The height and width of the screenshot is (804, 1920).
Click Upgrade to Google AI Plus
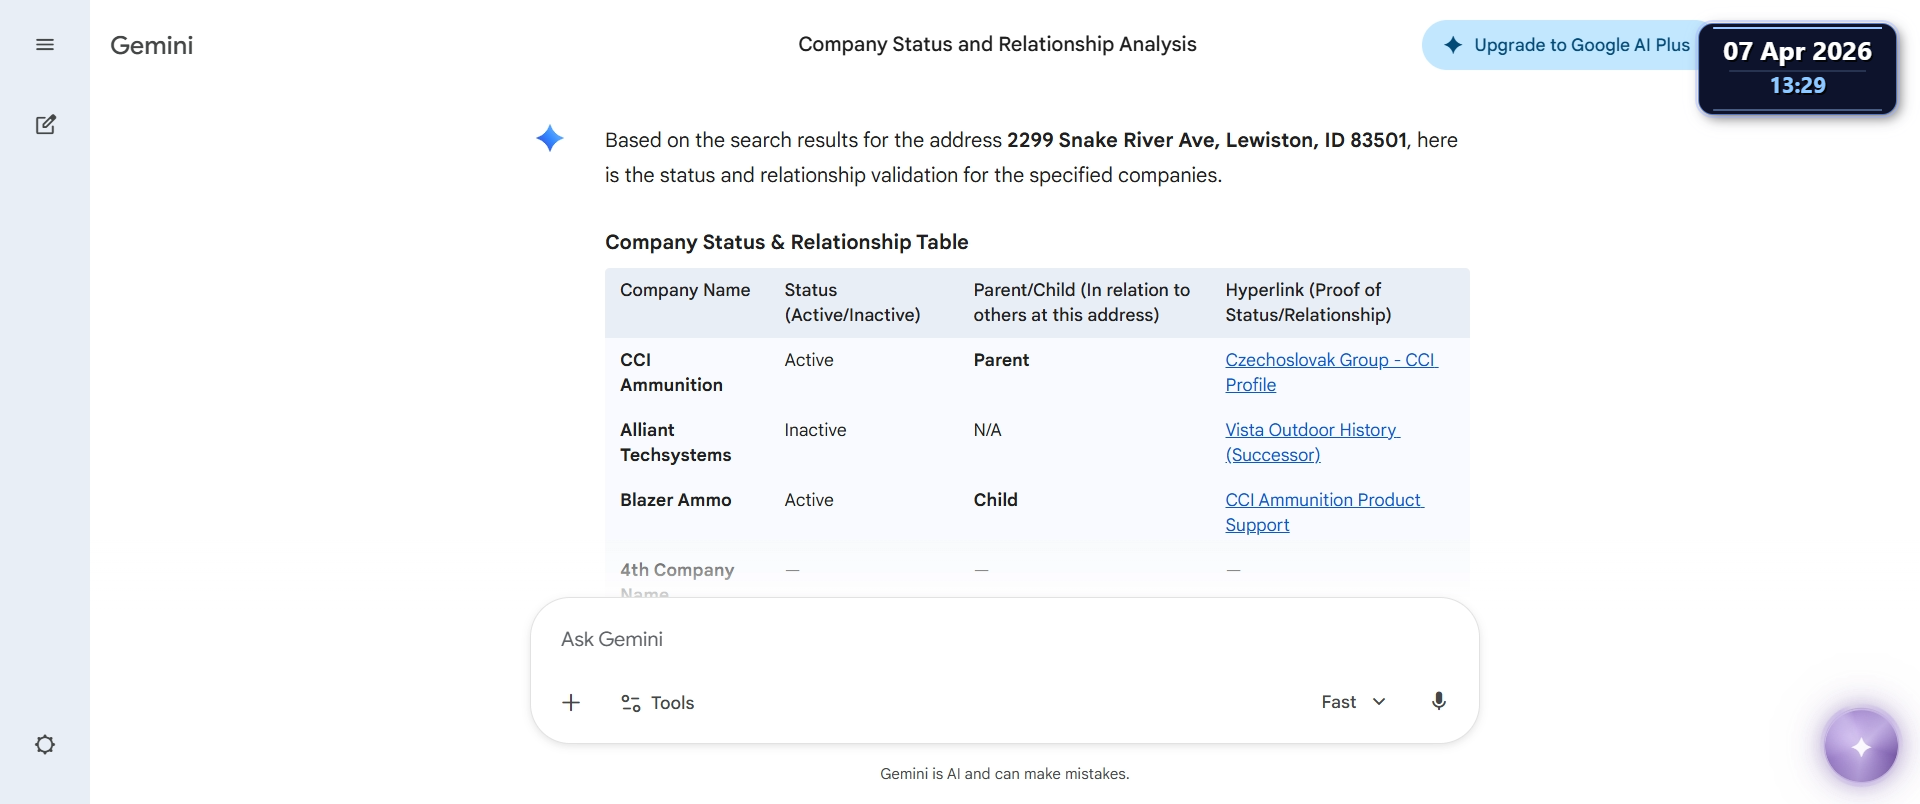1566,45
